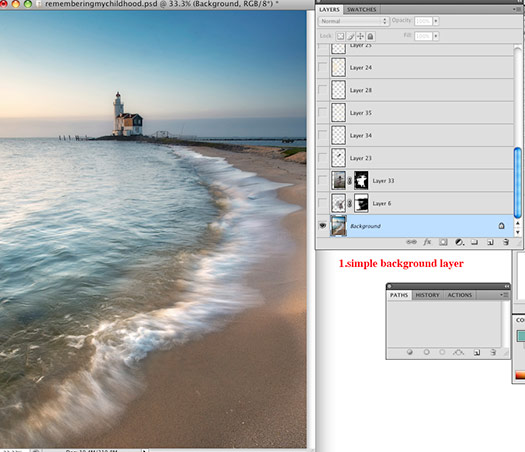Click the lock transparent pixels icon
Screen dimensions: 525x452
click(340, 36)
